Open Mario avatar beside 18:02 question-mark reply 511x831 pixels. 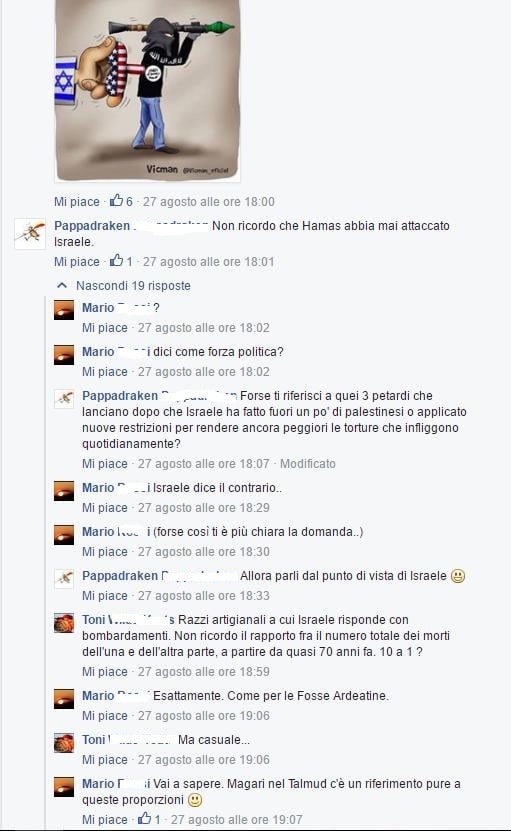pos(64,310)
